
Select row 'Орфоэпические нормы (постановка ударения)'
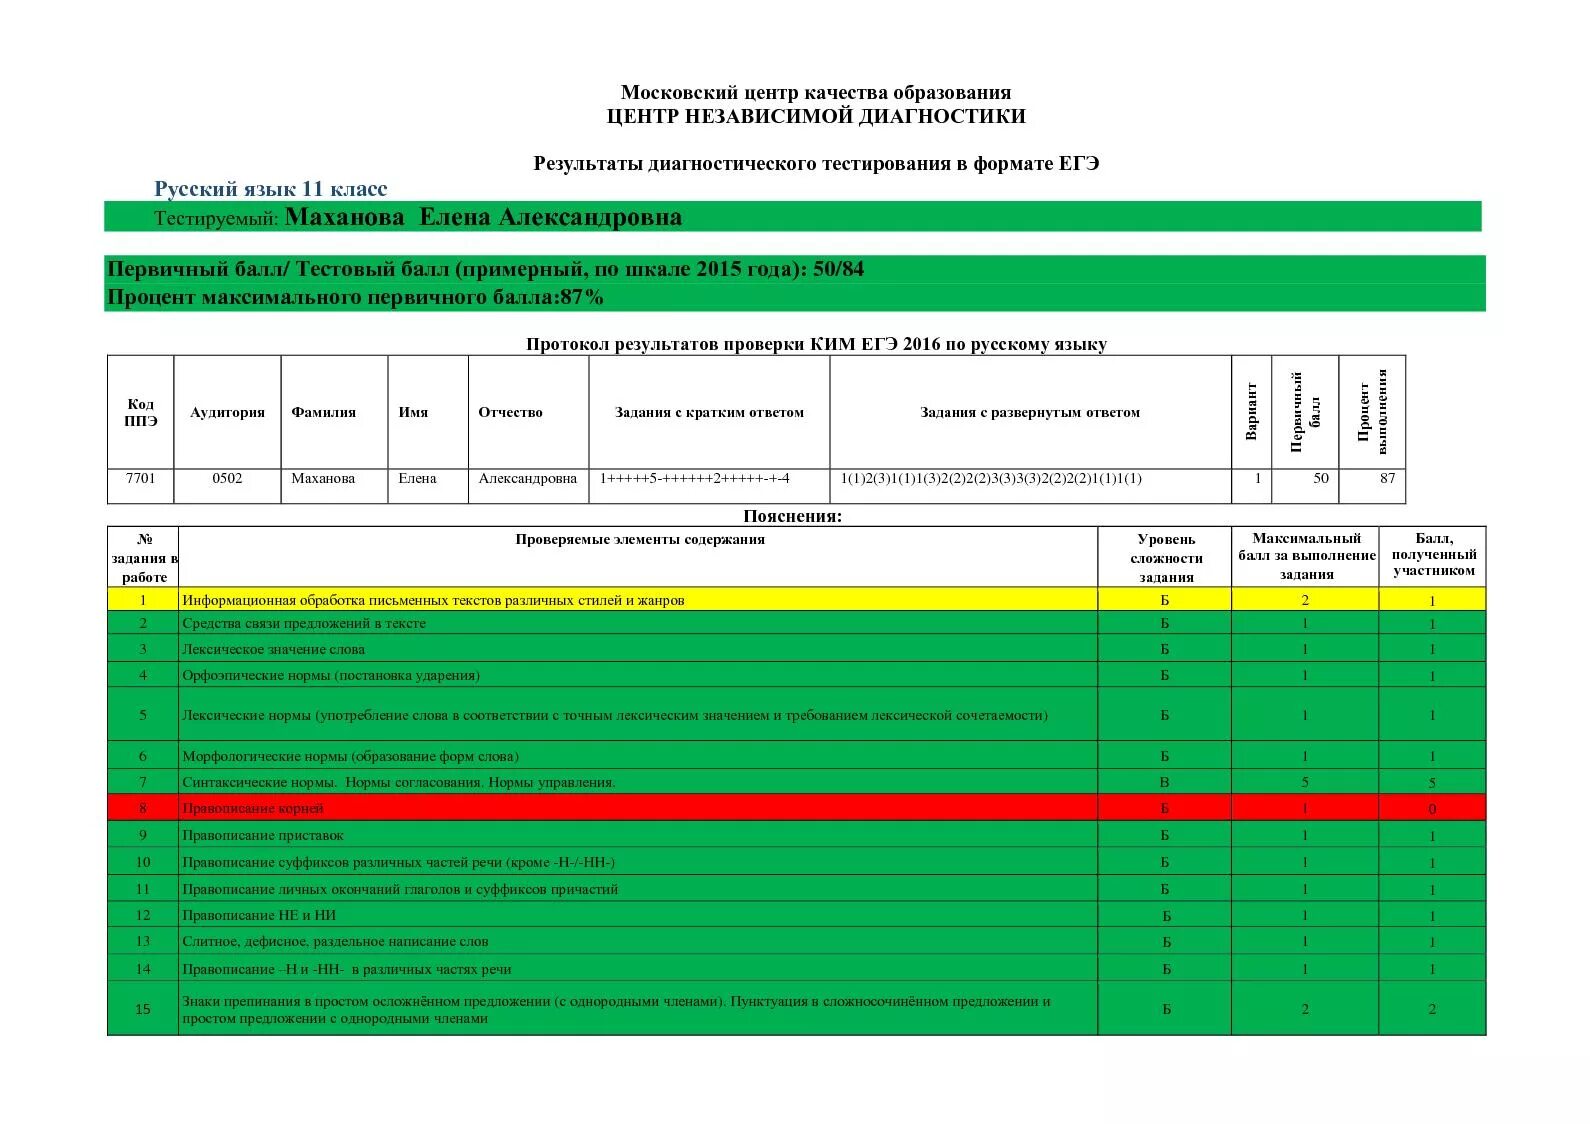[797, 675]
